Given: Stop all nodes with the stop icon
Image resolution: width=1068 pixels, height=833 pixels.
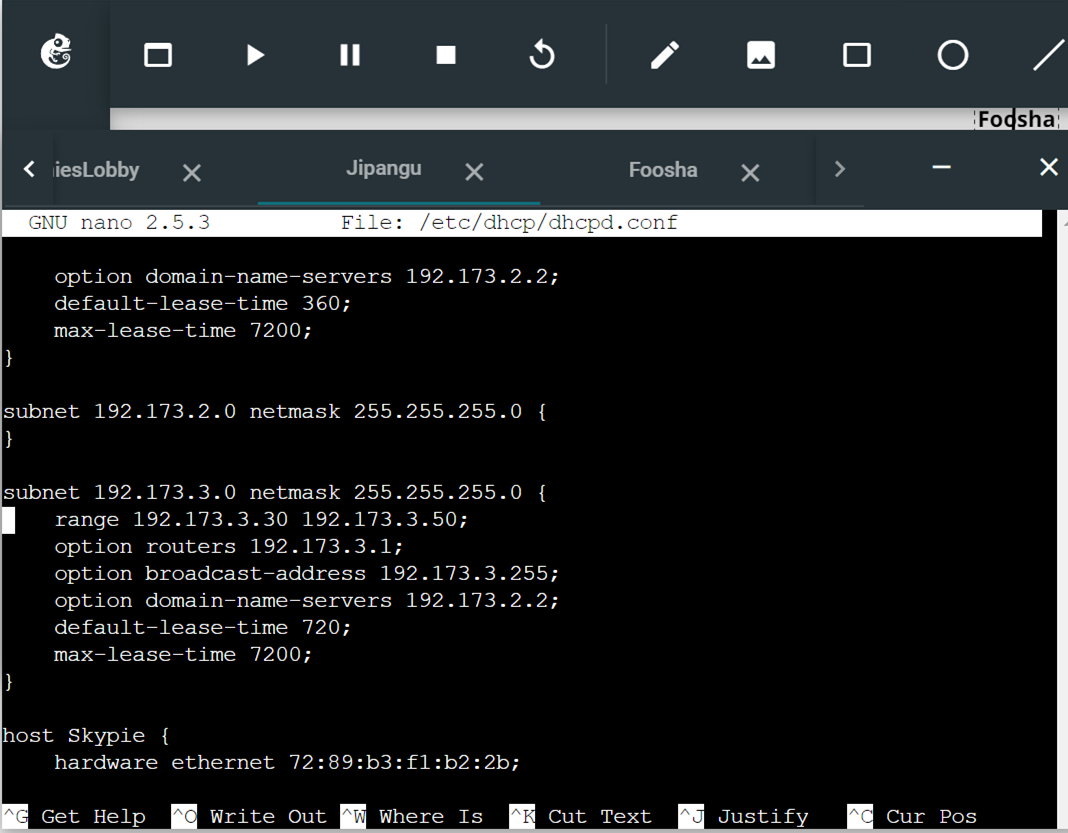Looking at the screenshot, I should pyautogui.click(x=446, y=55).
